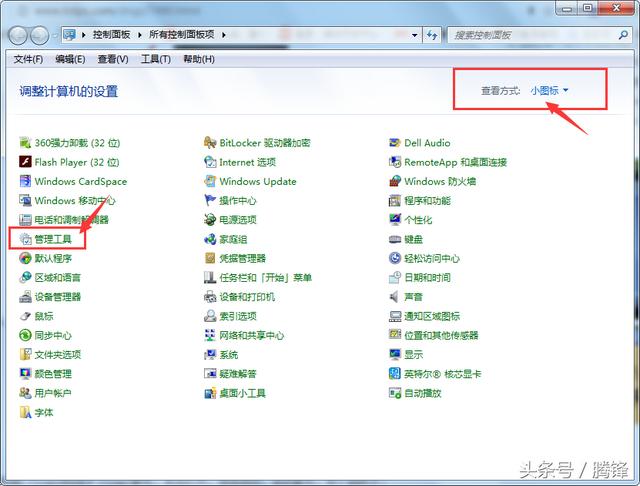The image size is (640, 486).
Task: Open Windows Update icon
Action: coord(210,181)
